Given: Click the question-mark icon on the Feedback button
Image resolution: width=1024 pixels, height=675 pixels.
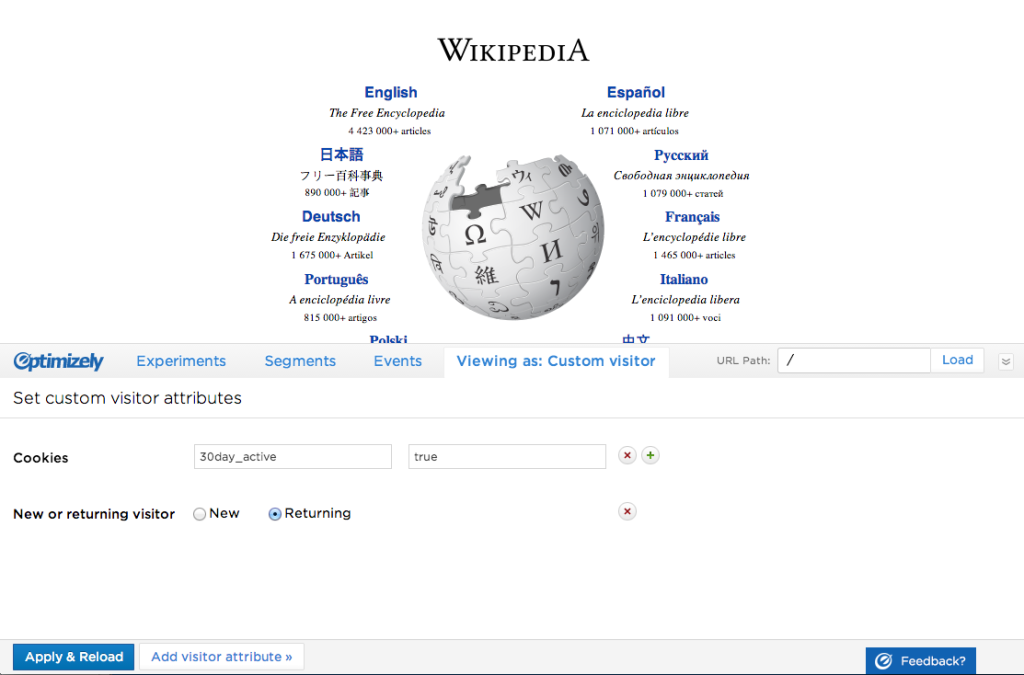Looking at the screenshot, I should coord(883,661).
